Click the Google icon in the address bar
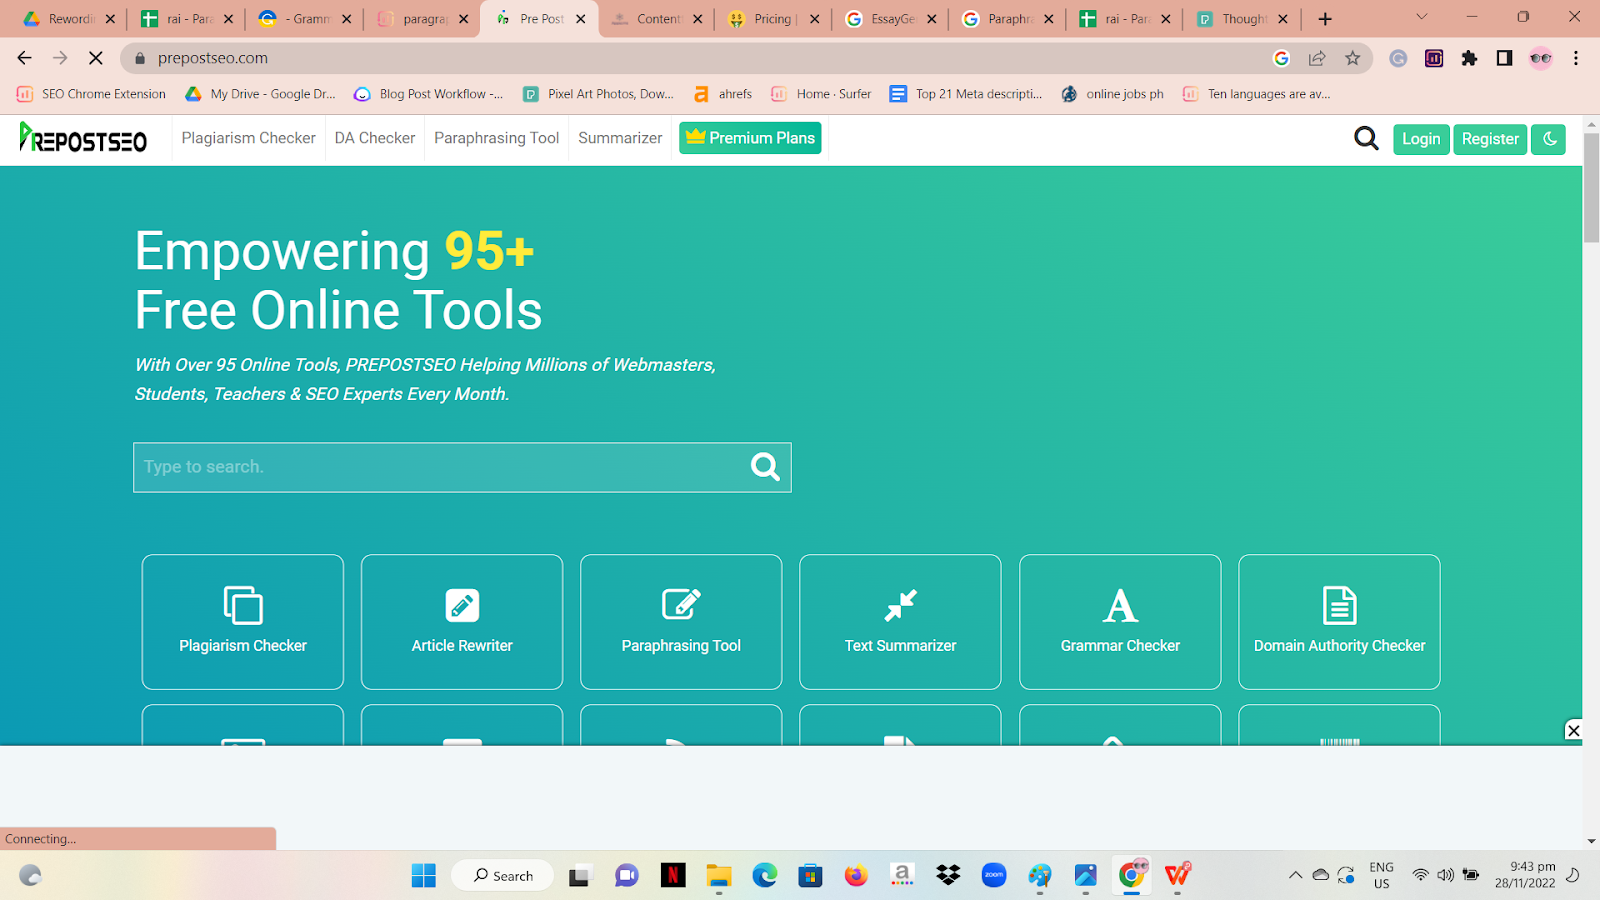The height and width of the screenshot is (900, 1600). pos(1281,58)
